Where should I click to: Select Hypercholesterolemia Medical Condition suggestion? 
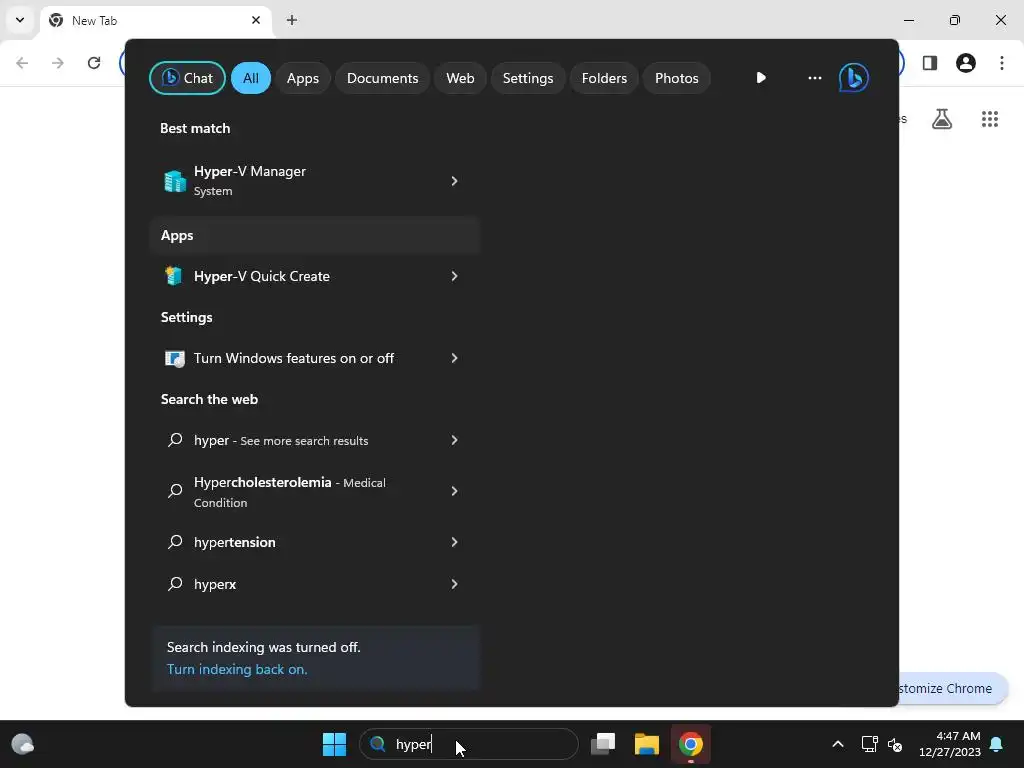point(290,492)
